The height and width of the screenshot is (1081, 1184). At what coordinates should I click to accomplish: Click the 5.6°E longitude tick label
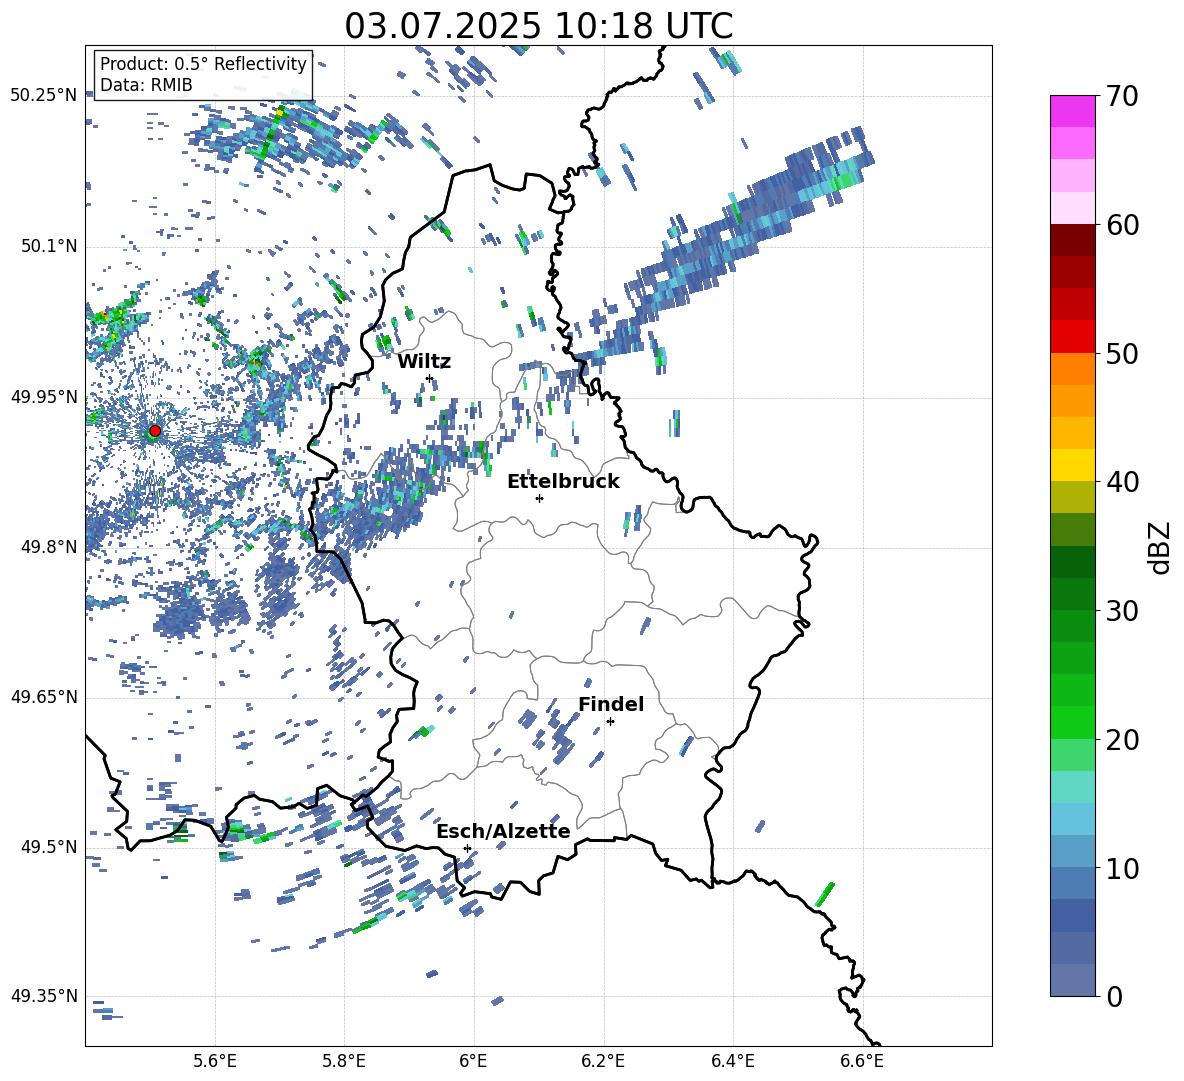pyautogui.click(x=215, y=1061)
